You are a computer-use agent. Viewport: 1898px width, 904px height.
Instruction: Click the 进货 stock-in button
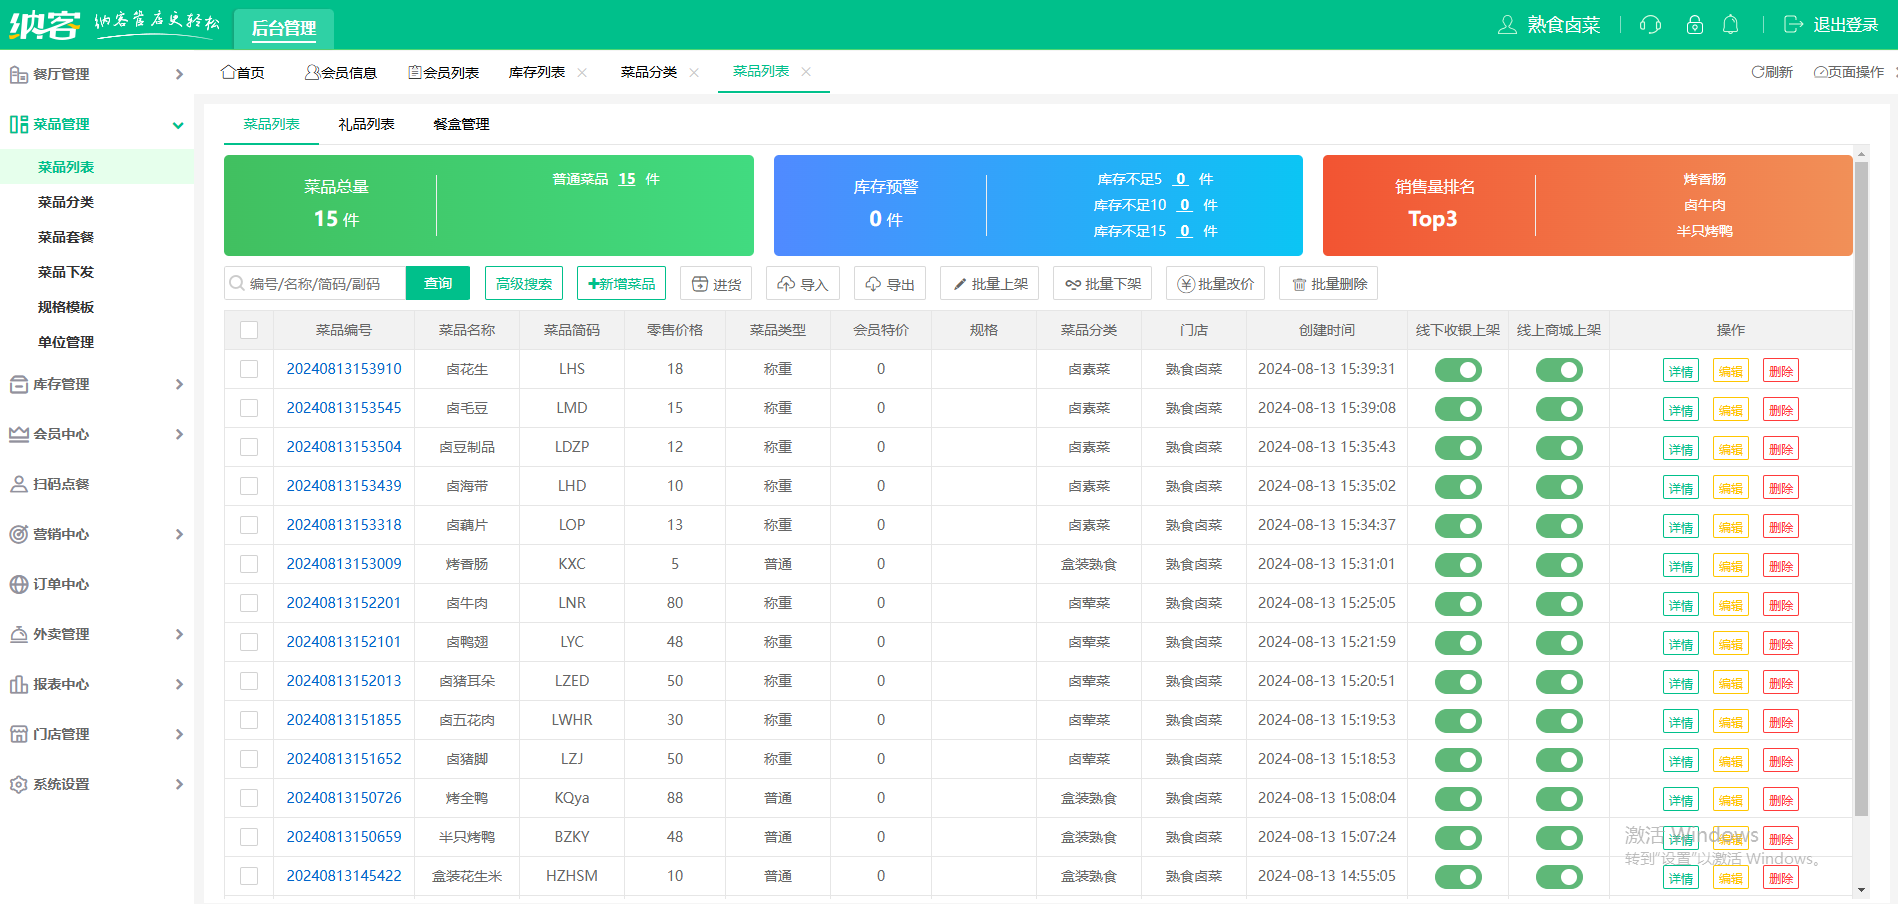point(716,284)
